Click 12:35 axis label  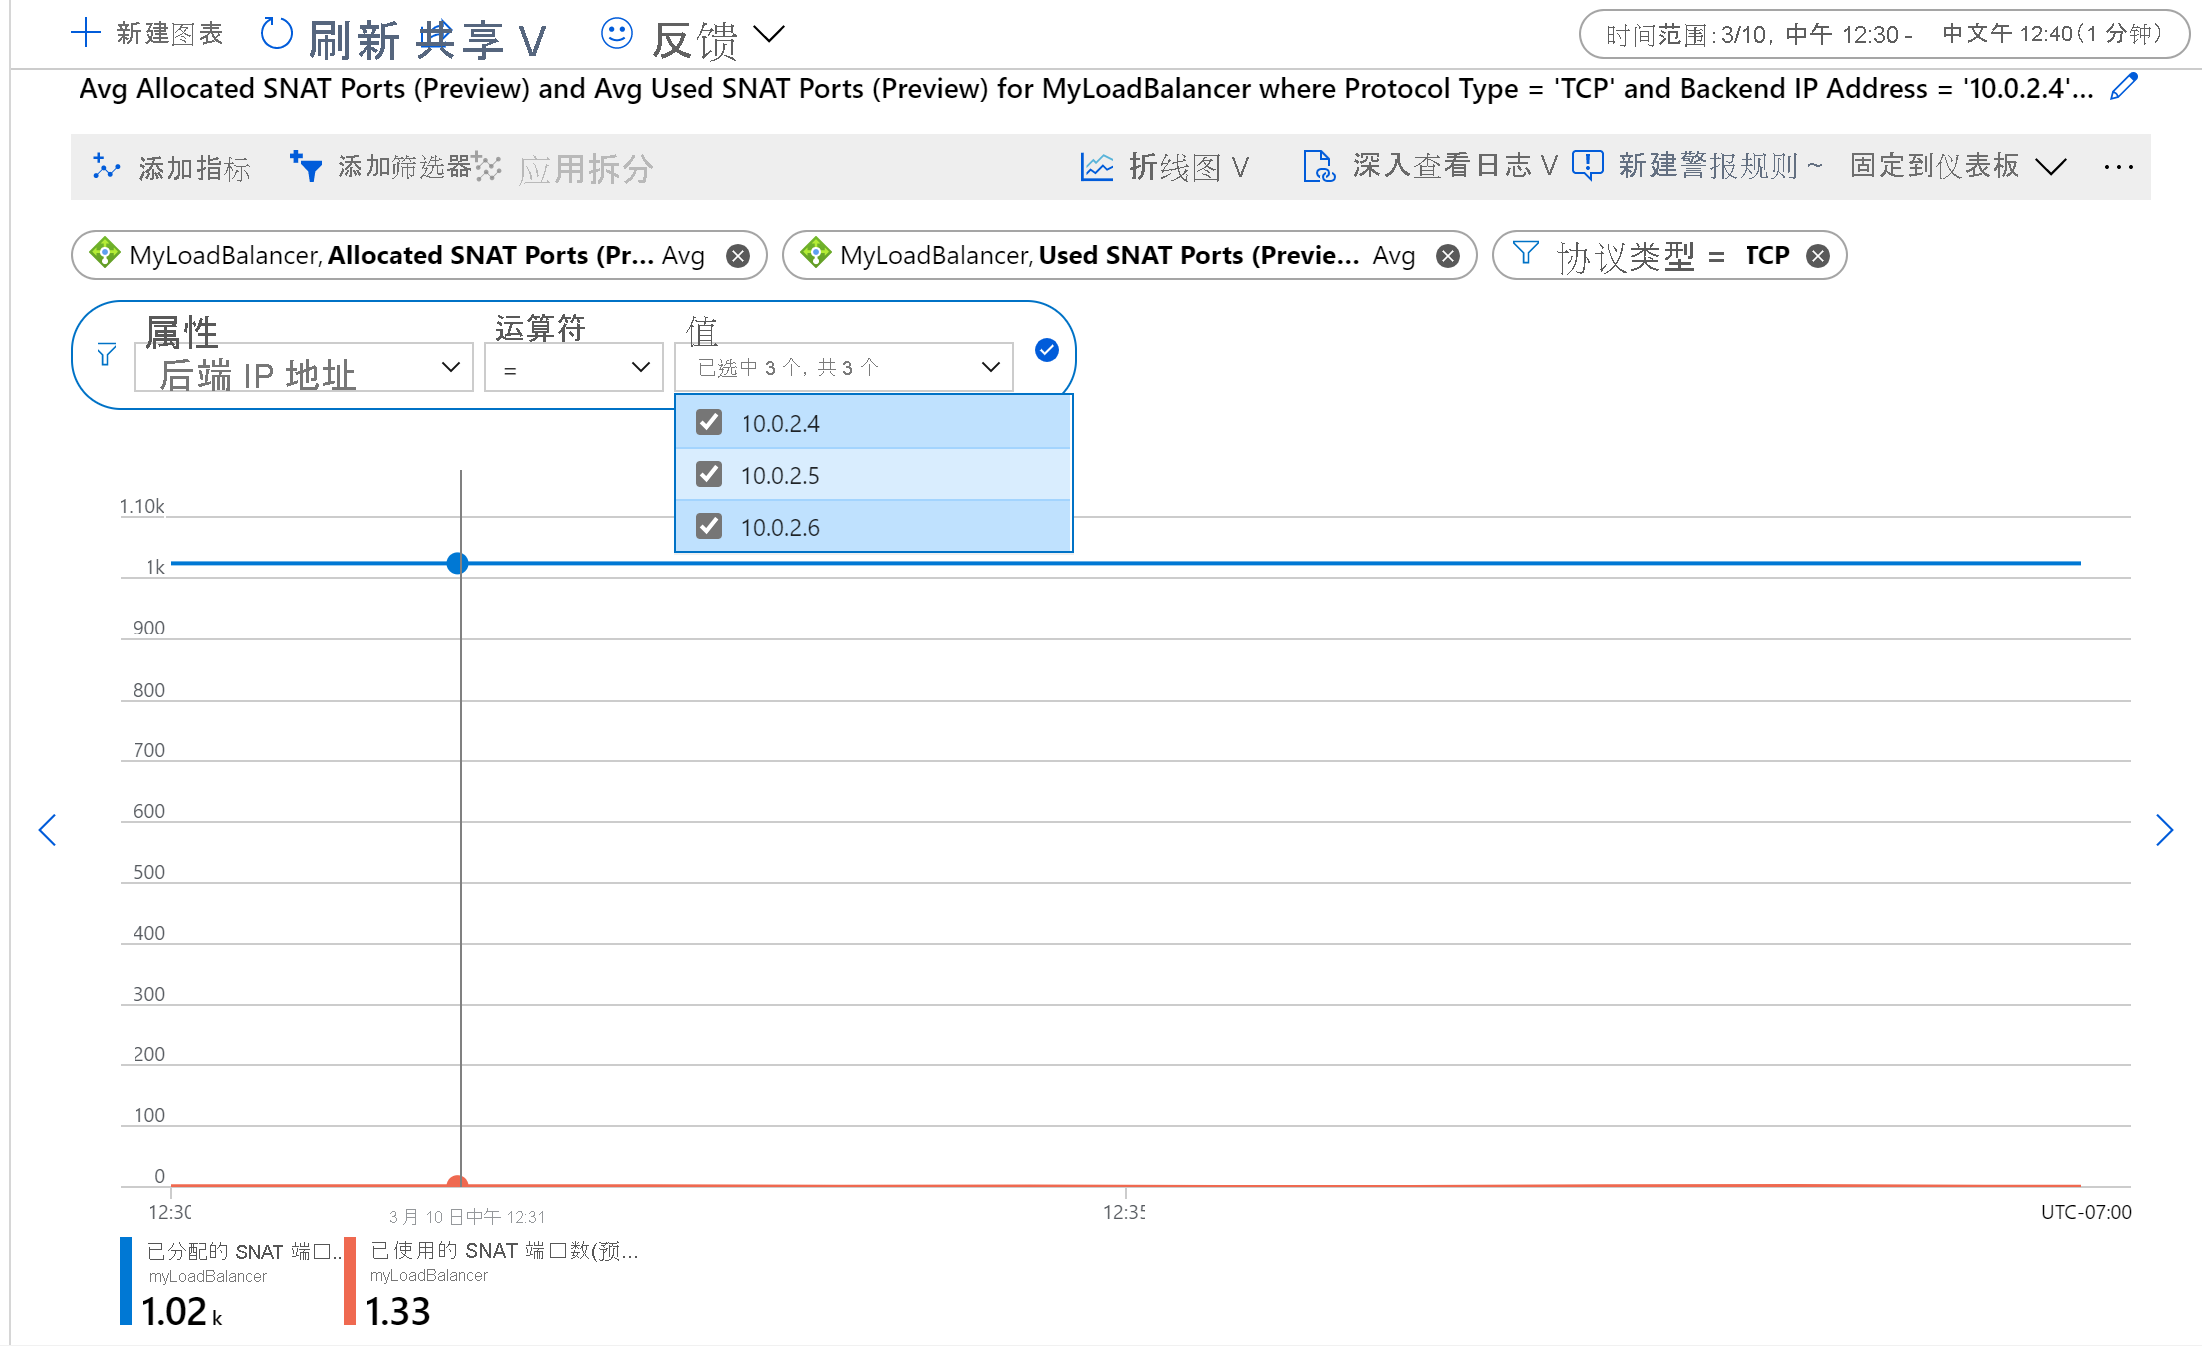pos(1124,1212)
